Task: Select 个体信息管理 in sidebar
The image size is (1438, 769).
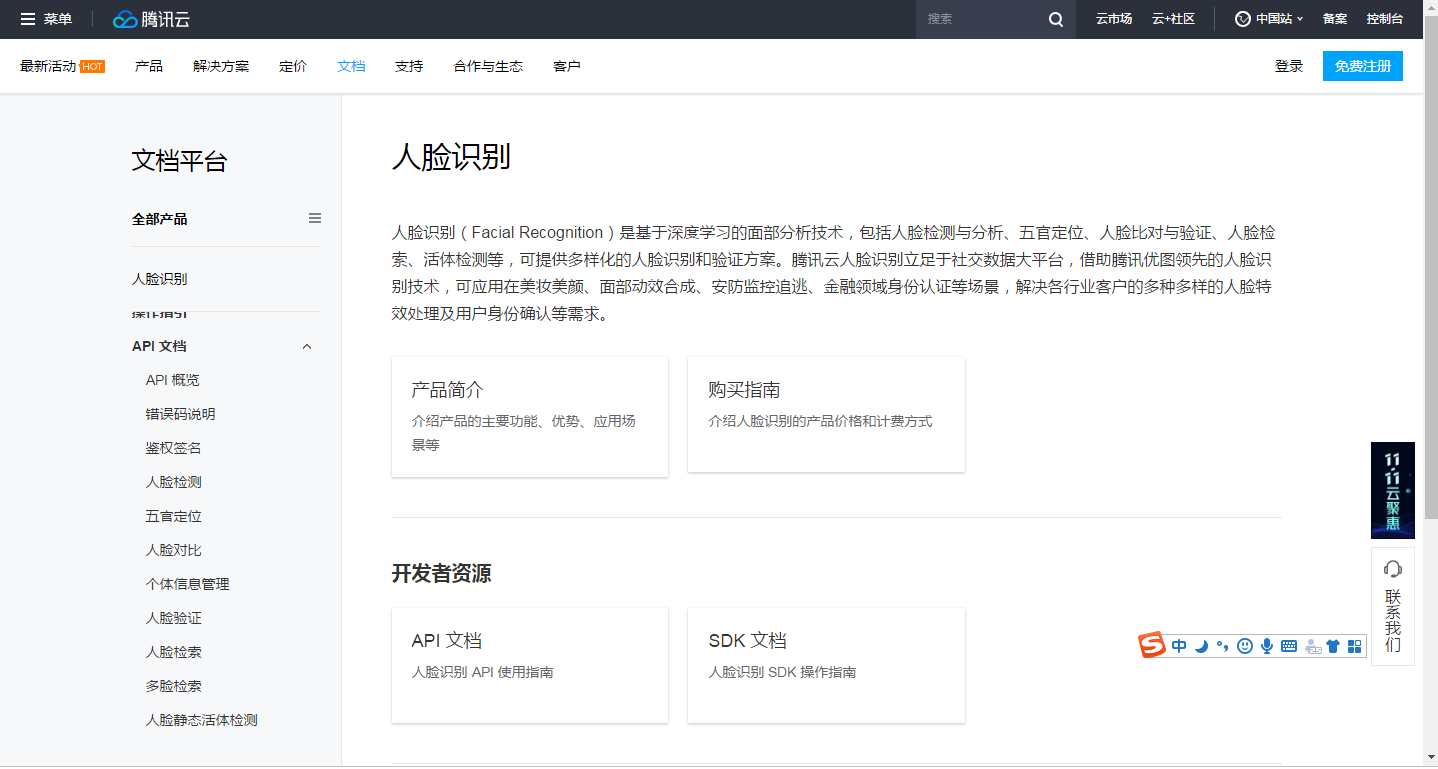Action: [187, 584]
